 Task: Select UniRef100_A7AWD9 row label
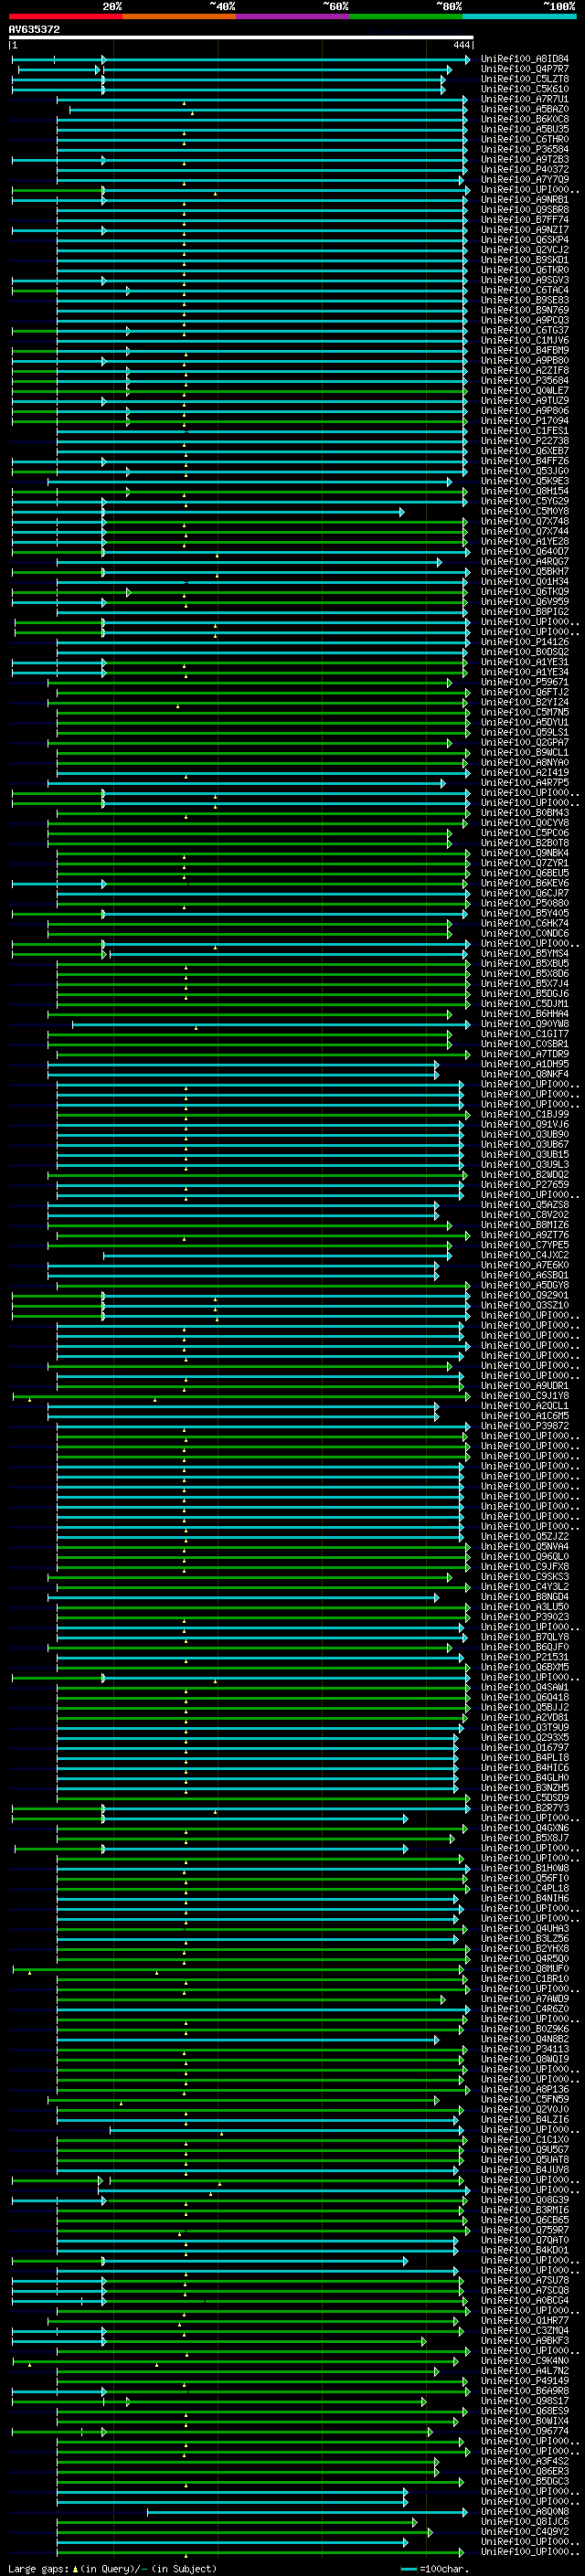tap(524, 2000)
